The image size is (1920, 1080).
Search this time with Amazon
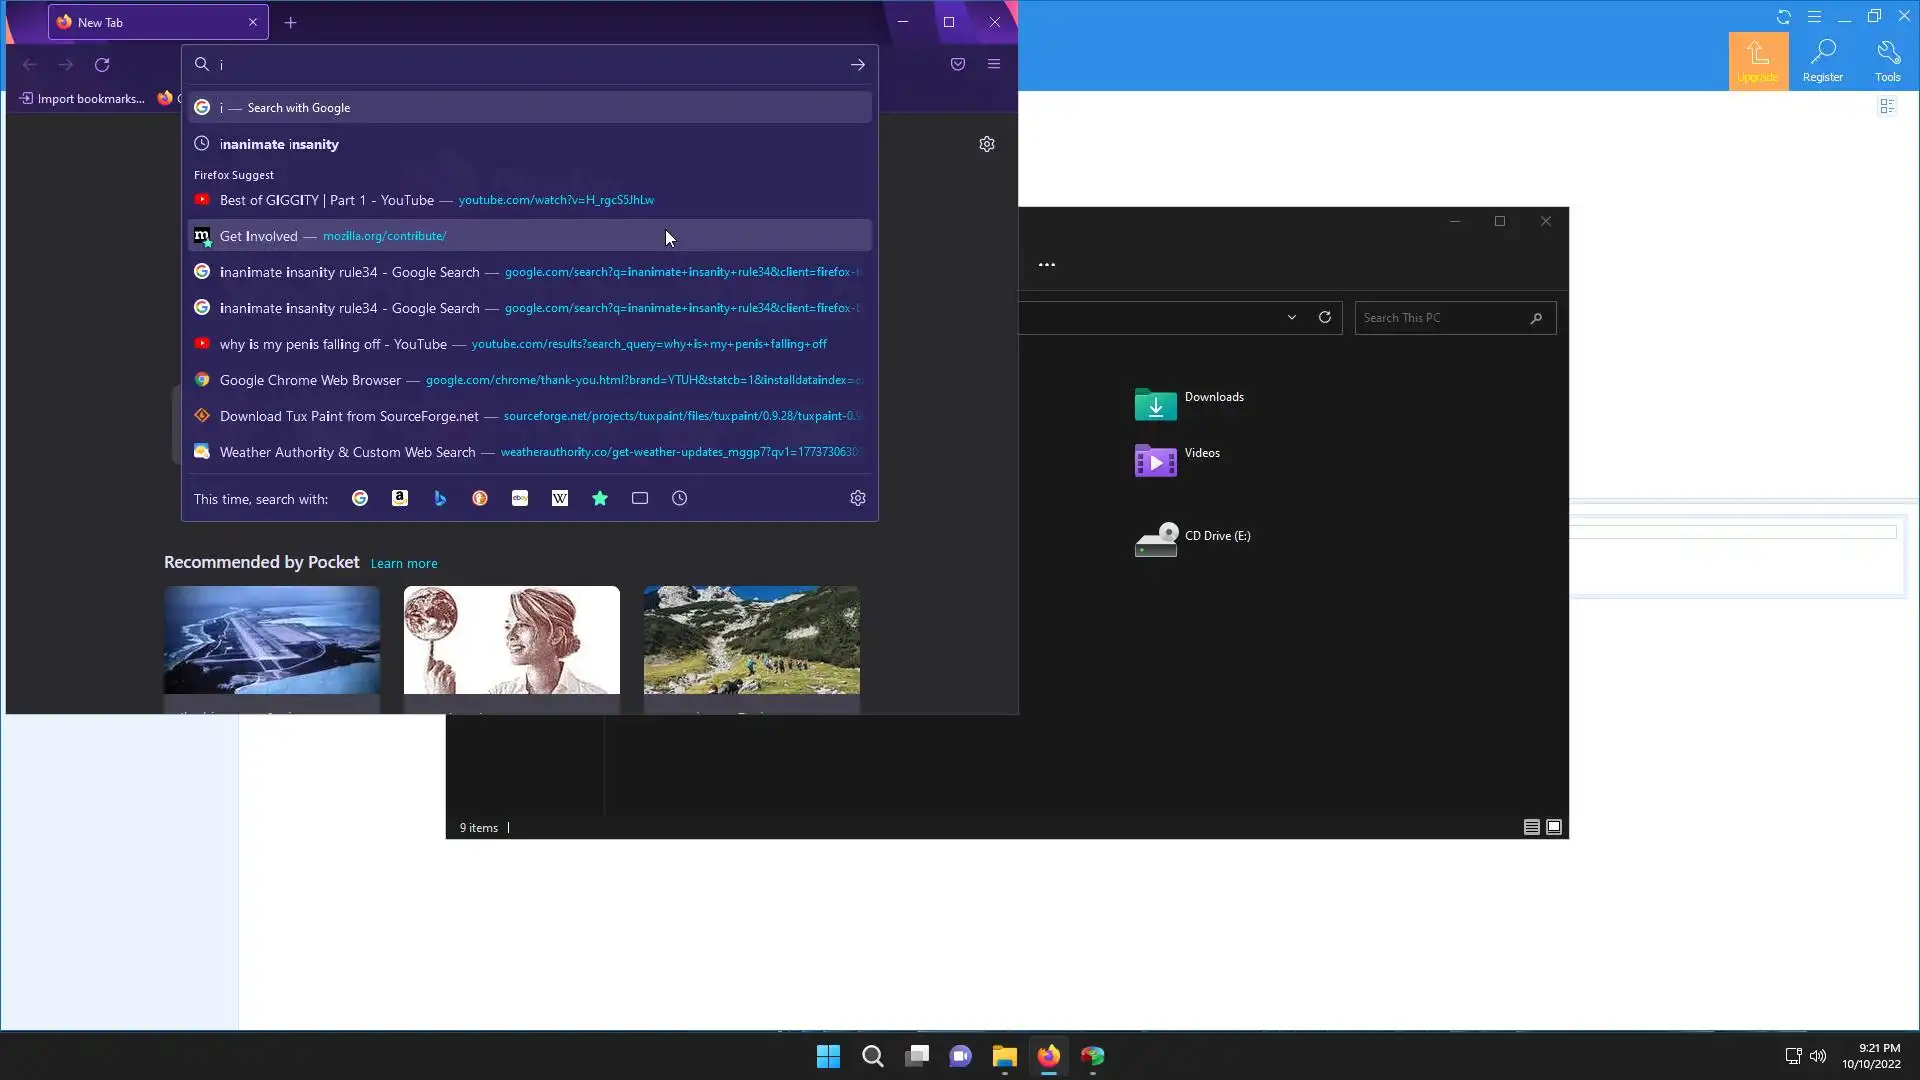[400, 498]
